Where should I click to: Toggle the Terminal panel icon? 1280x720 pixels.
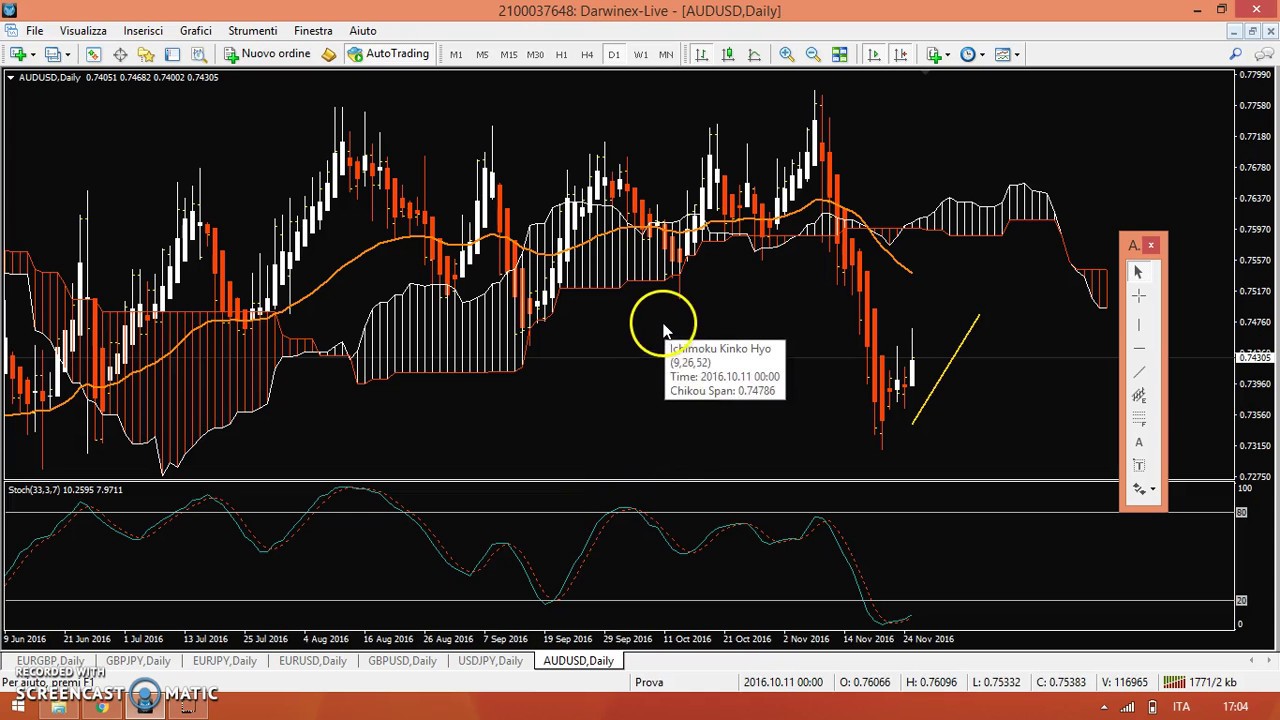pos(172,54)
